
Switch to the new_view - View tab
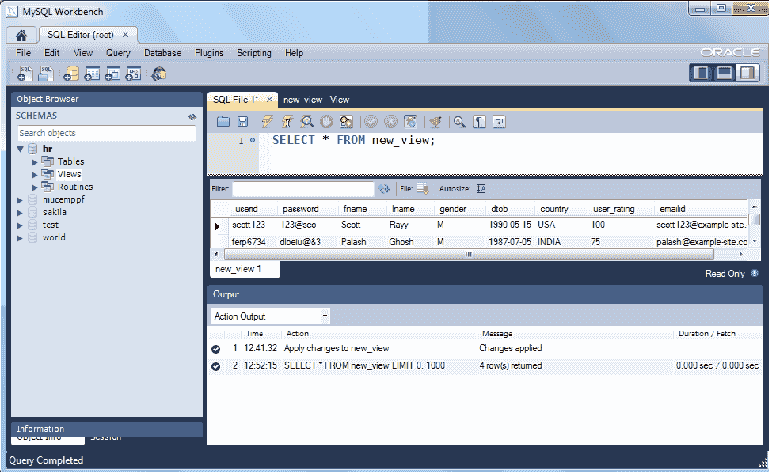(x=316, y=100)
